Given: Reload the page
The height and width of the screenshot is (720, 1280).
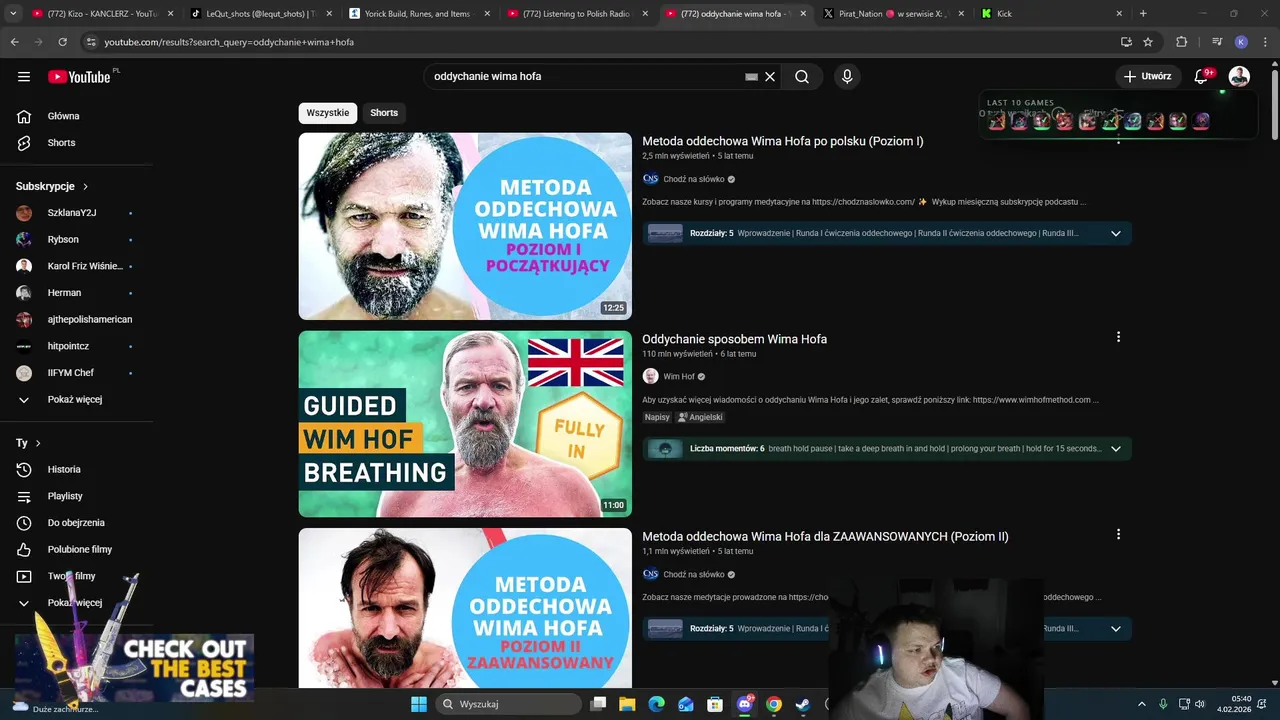Looking at the screenshot, I should [x=62, y=42].
